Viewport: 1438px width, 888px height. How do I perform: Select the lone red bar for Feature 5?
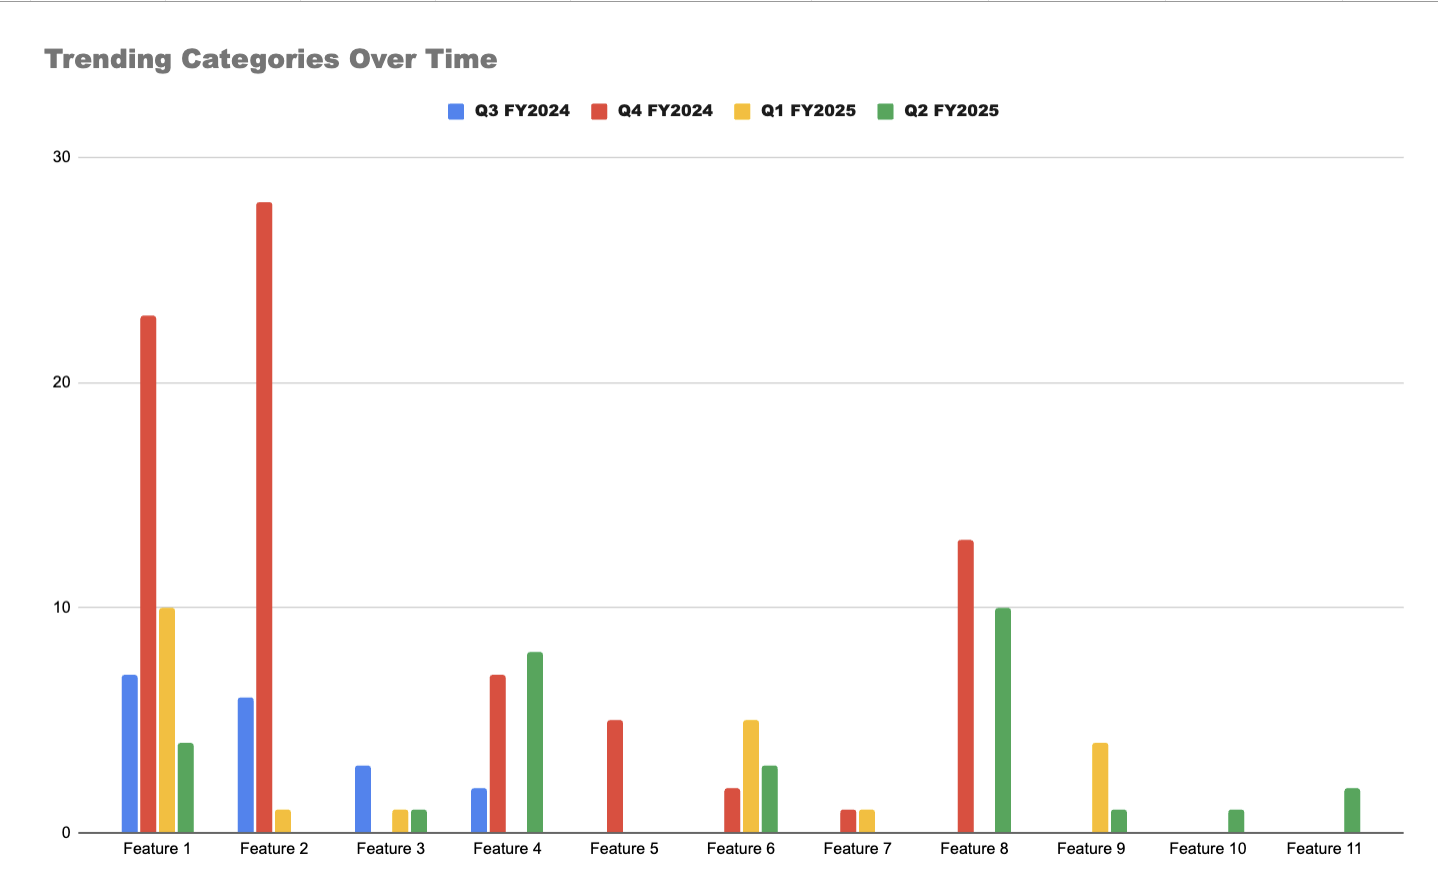click(615, 776)
